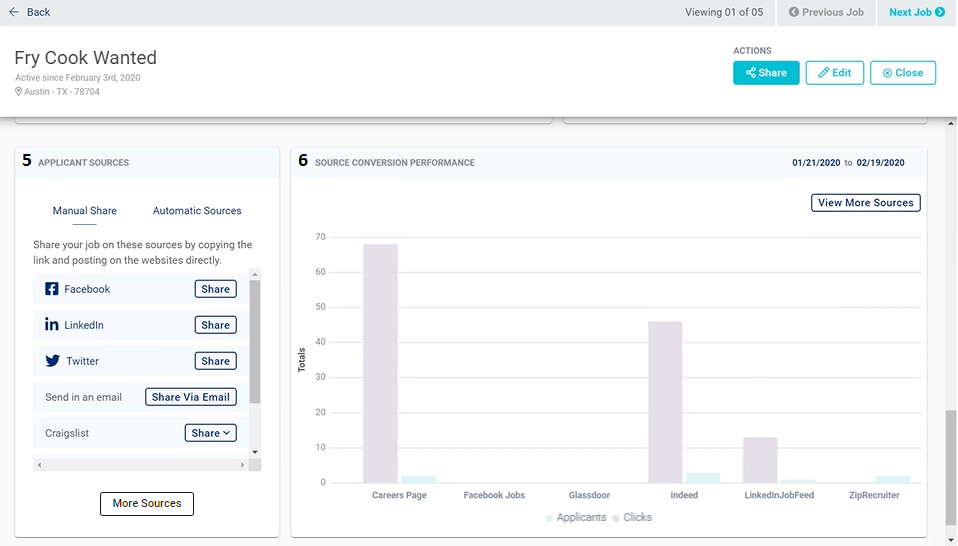Select the 02/19/2020 end date
Viewport: 958px width, 546px height.
880,162
